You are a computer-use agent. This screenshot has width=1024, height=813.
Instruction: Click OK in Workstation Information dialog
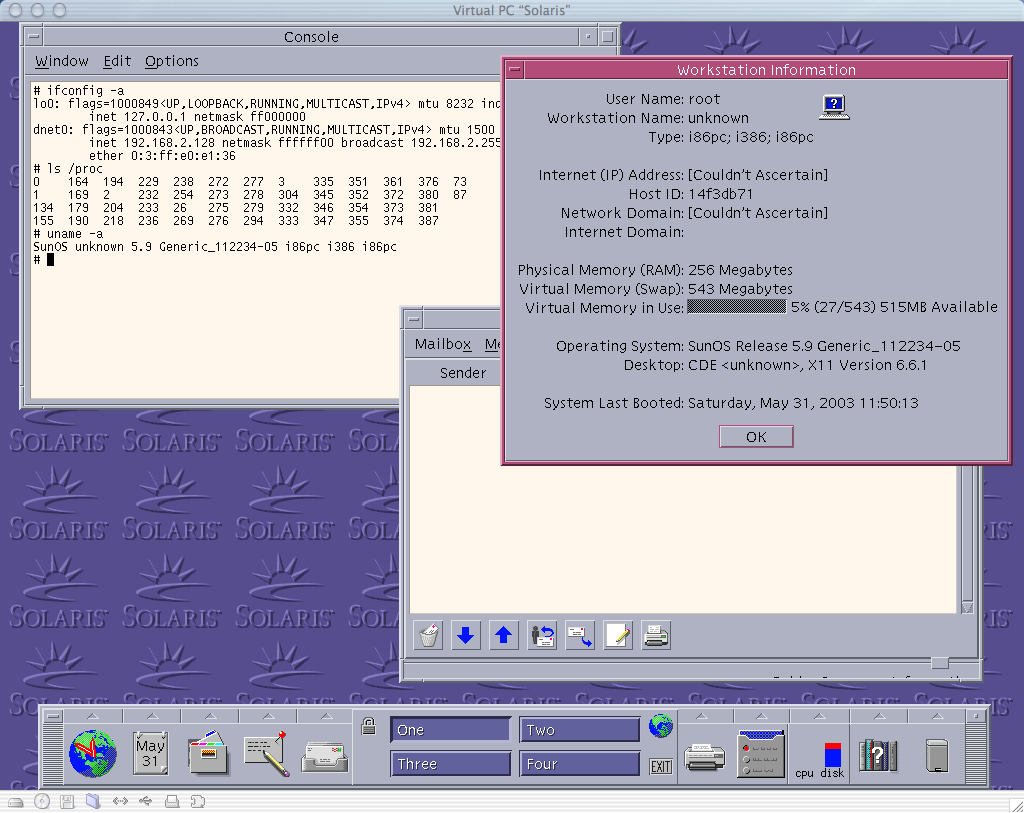click(x=756, y=437)
